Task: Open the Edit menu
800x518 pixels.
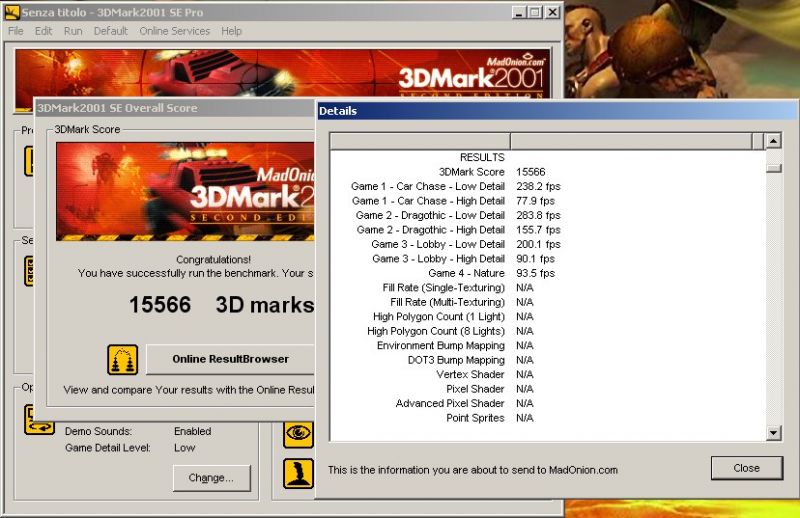Action: coord(43,31)
